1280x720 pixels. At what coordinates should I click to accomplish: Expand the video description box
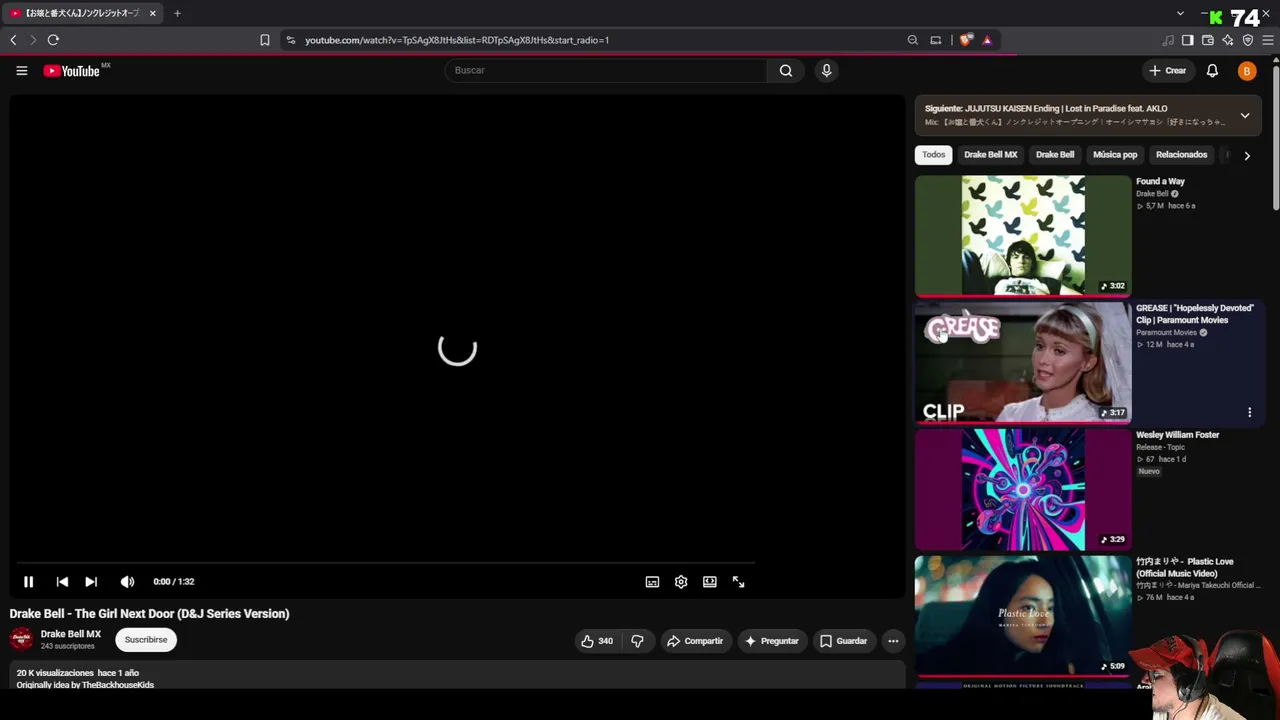point(457,677)
